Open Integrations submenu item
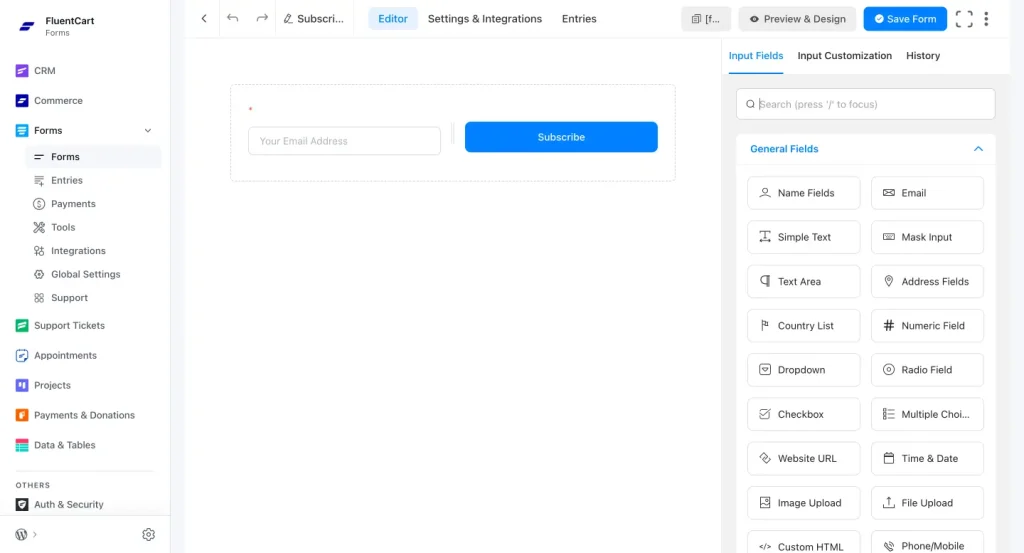This screenshot has width=1024, height=553. 78,251
